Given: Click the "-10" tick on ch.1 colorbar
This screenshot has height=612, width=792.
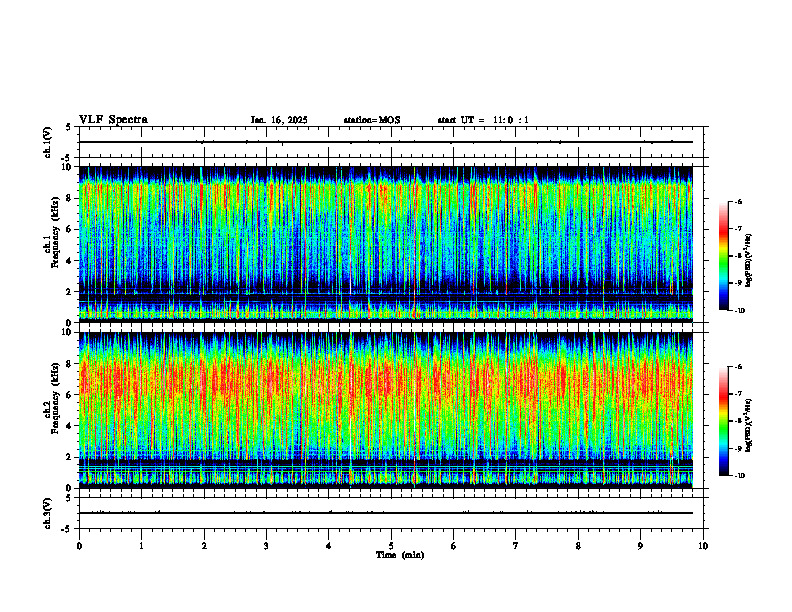Looking at the screenshot, I should tap(740, 311).
